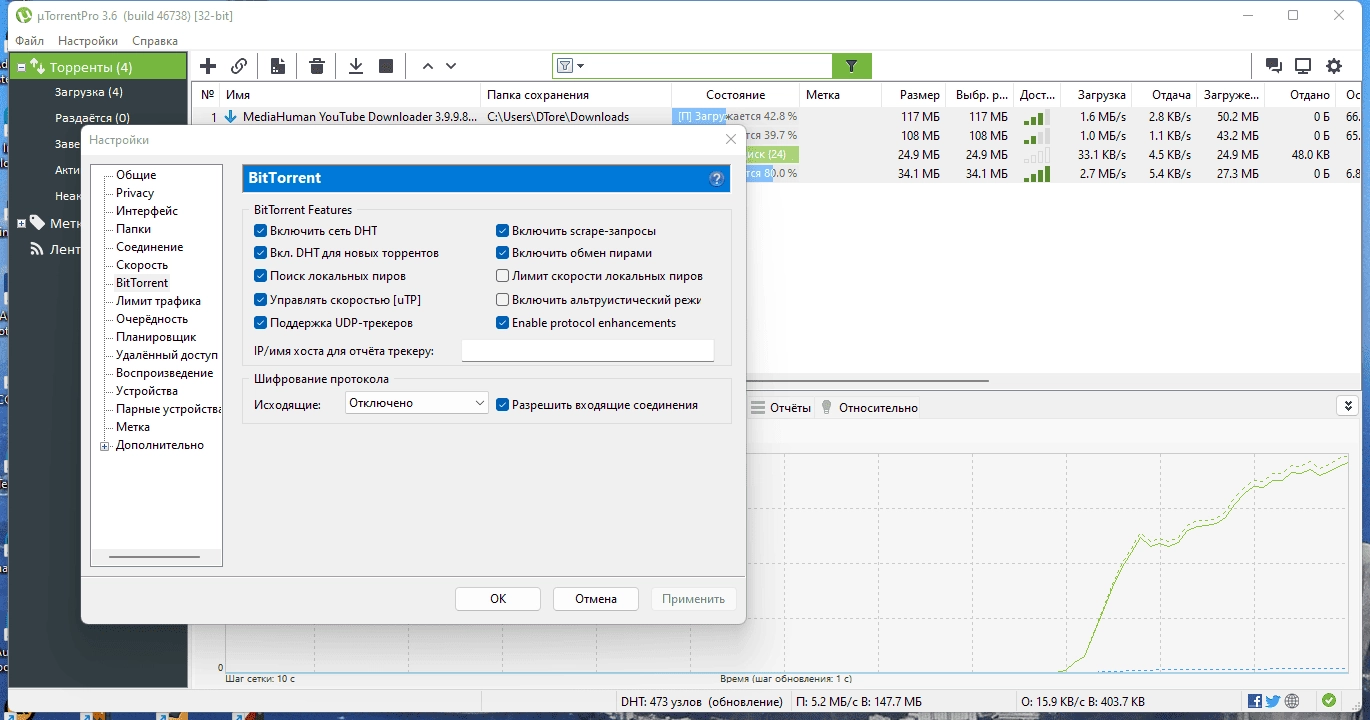Click the Move Up Queue arrow
This screenshot has width=1370, height=720.
pos(428,66)
